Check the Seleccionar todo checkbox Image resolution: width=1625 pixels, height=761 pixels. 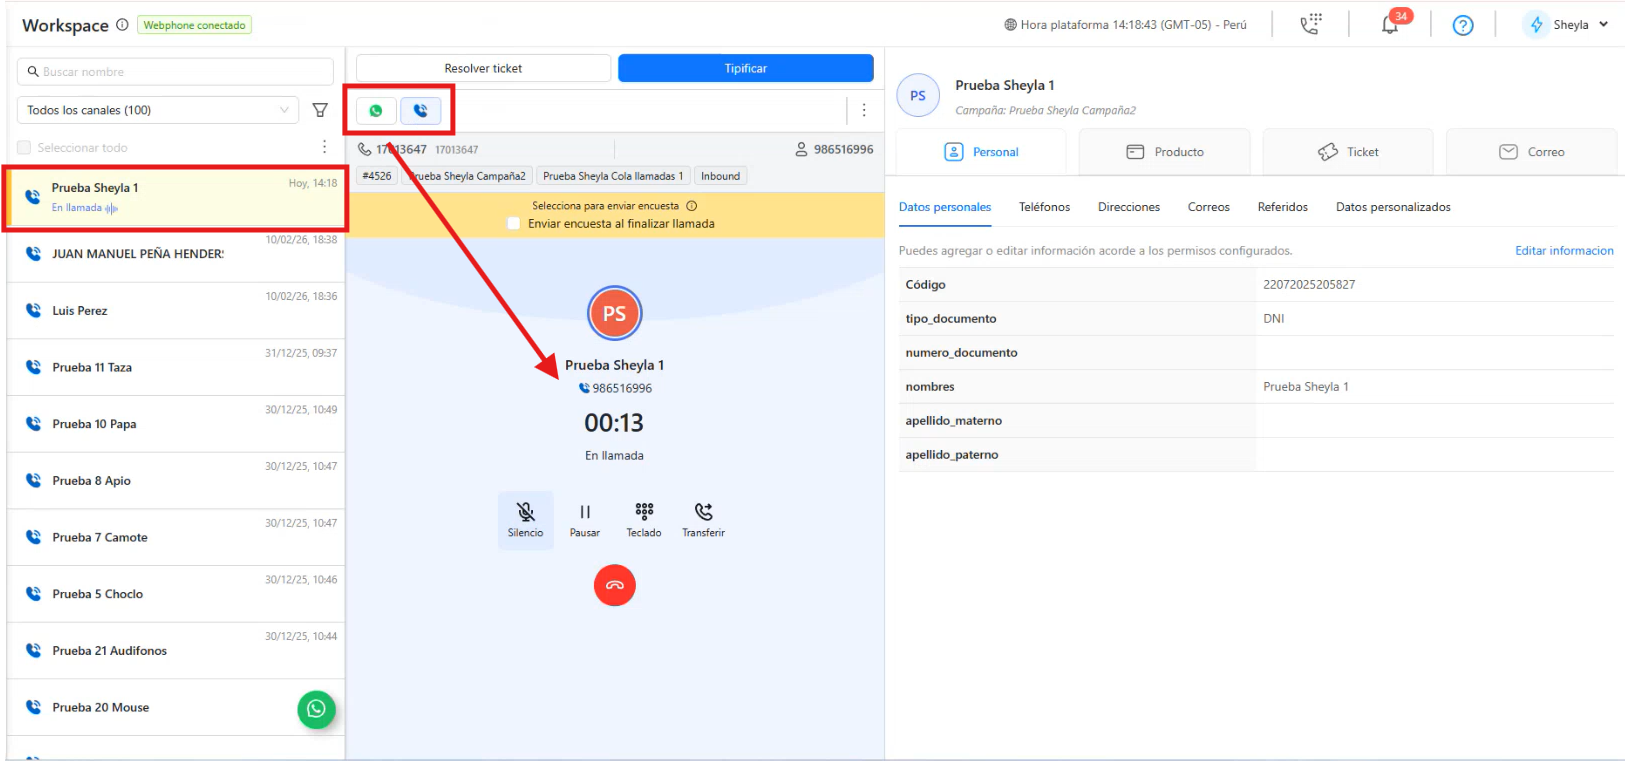(24, 148)
